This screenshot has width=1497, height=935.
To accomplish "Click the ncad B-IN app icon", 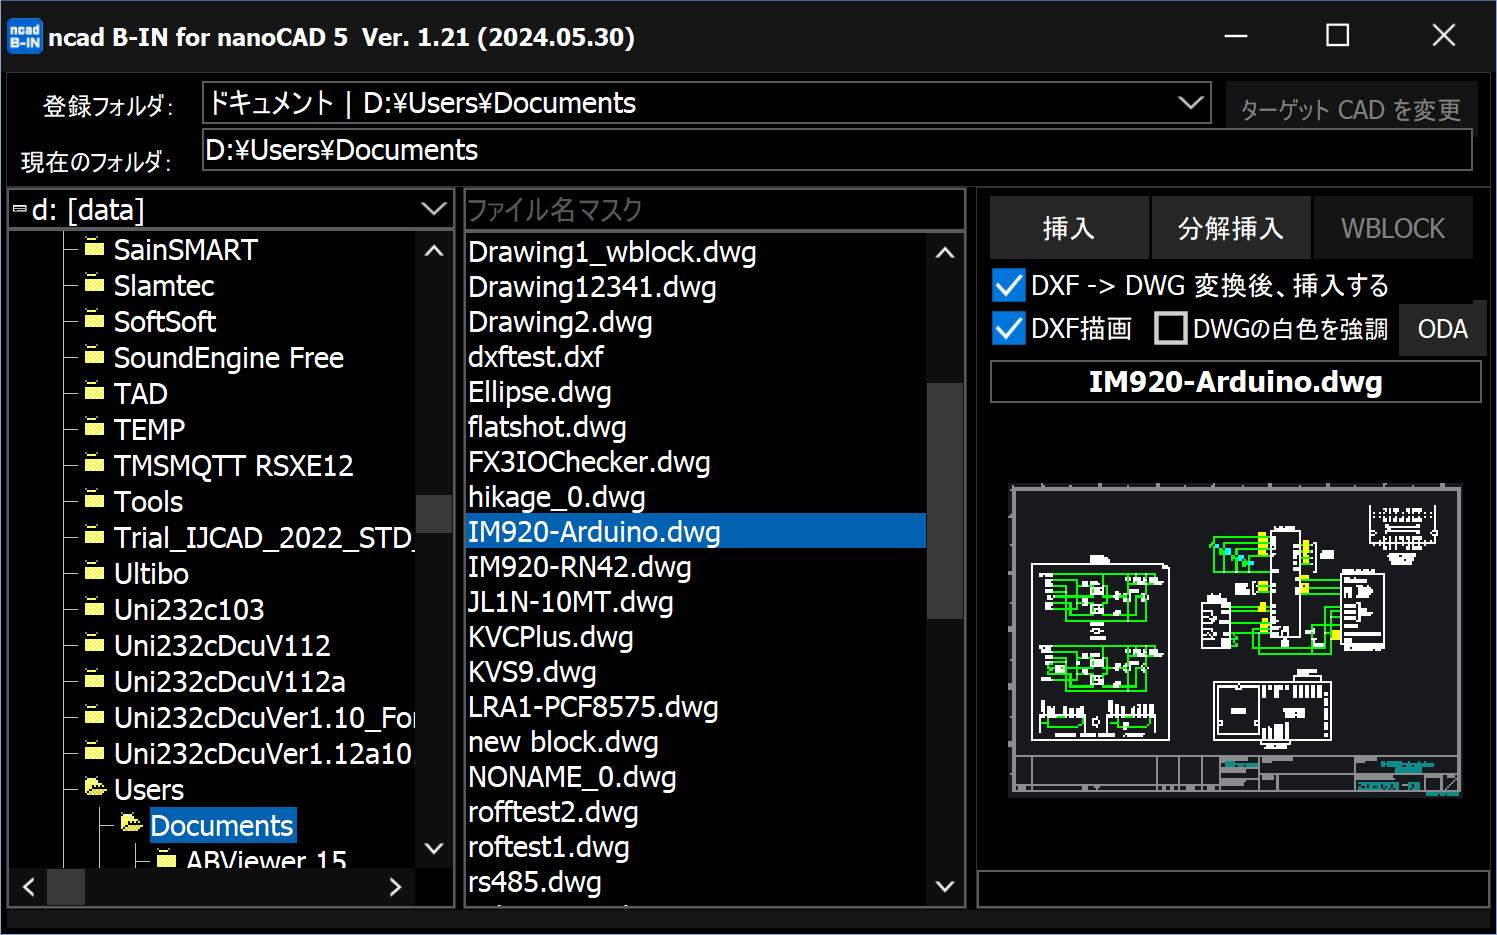I will pyautogui.click(x=25, y=36).
